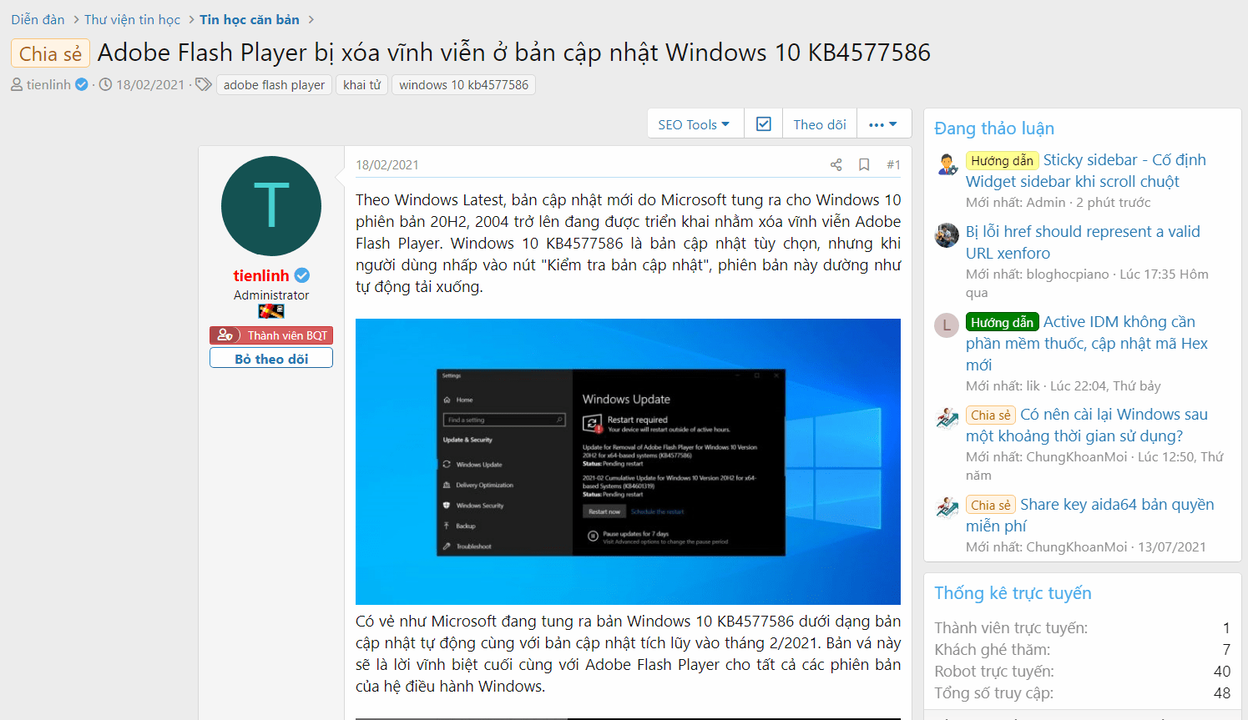Click the 18/02/2021 timestamp in post header

coord(387,165)
